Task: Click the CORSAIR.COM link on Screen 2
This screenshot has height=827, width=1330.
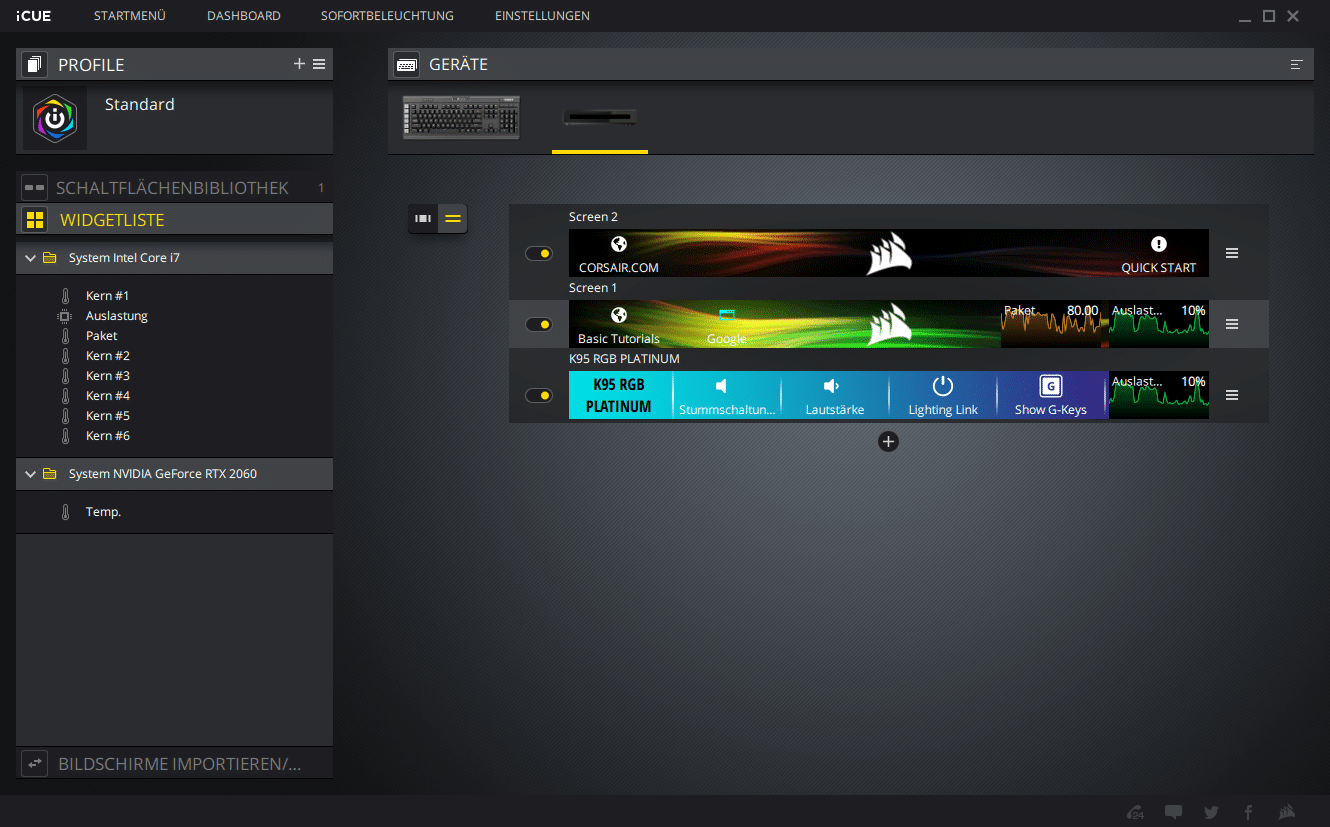Action: click(619, 254)
